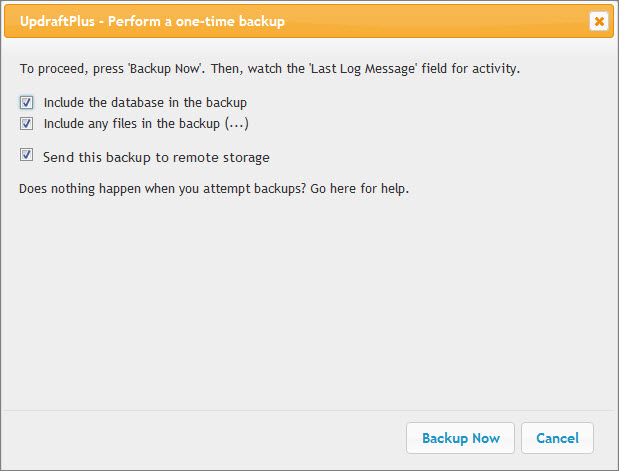This screenshot has width=619, height=471.
Task: Close the UpdraftPlus dialog with the X icon
Action: 598,21
